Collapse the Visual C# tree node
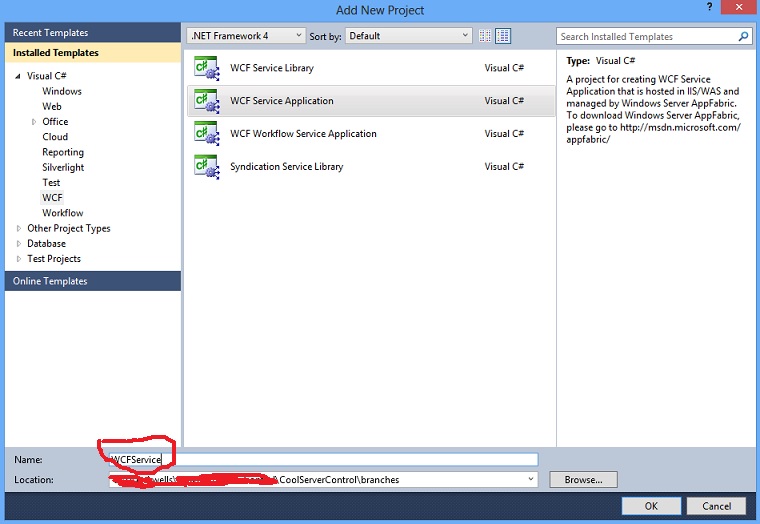 pyautogui.click(x=18, y=76)
